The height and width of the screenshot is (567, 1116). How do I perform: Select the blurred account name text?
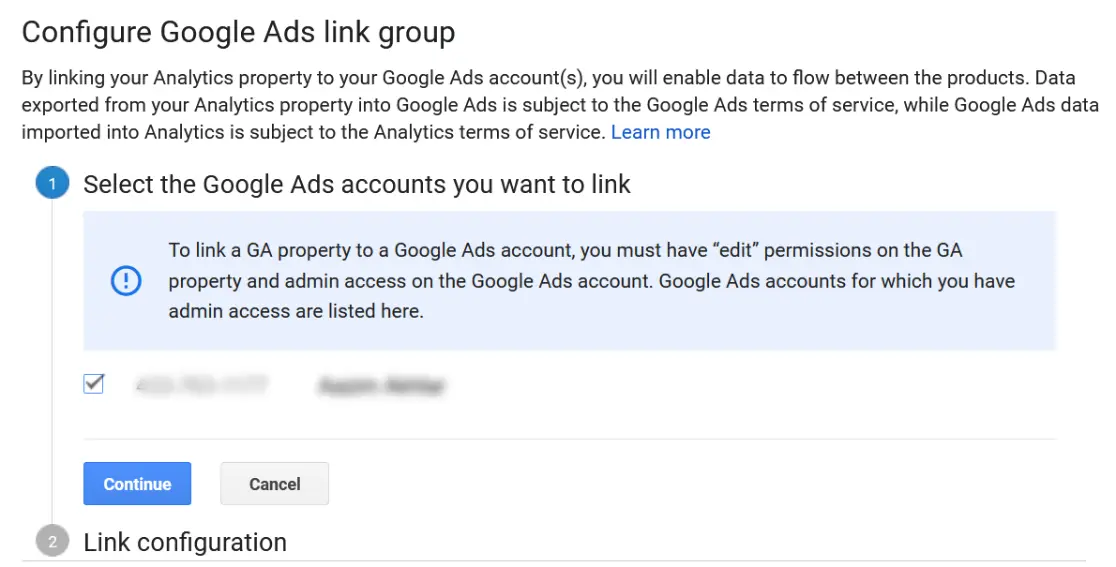coord(380,385)
